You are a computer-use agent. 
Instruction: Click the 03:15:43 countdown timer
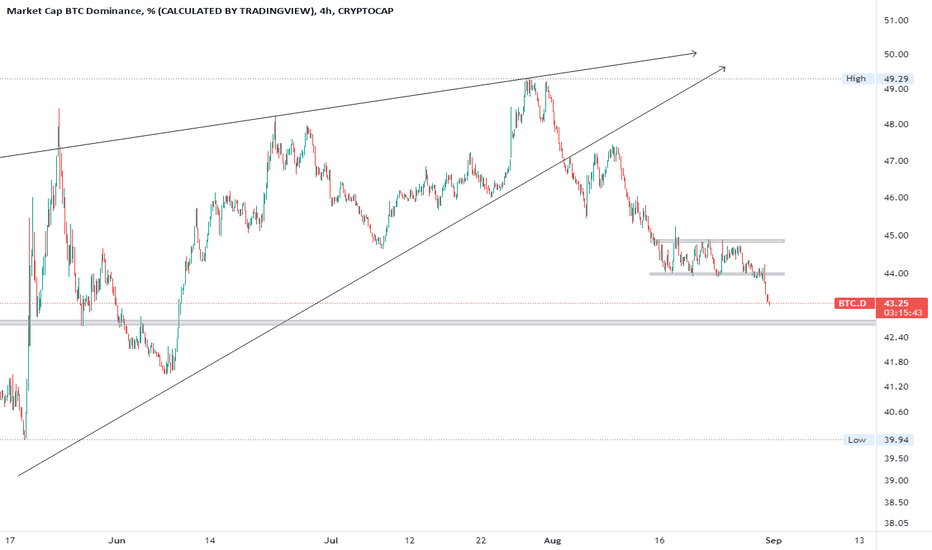[x=902, y=313]
